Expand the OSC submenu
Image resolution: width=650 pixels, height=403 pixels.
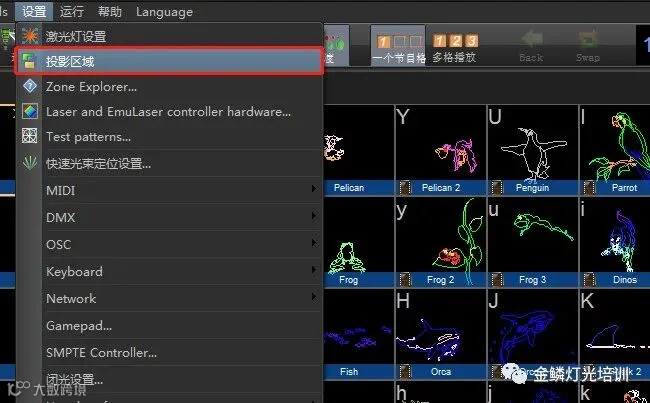(169, 244)
